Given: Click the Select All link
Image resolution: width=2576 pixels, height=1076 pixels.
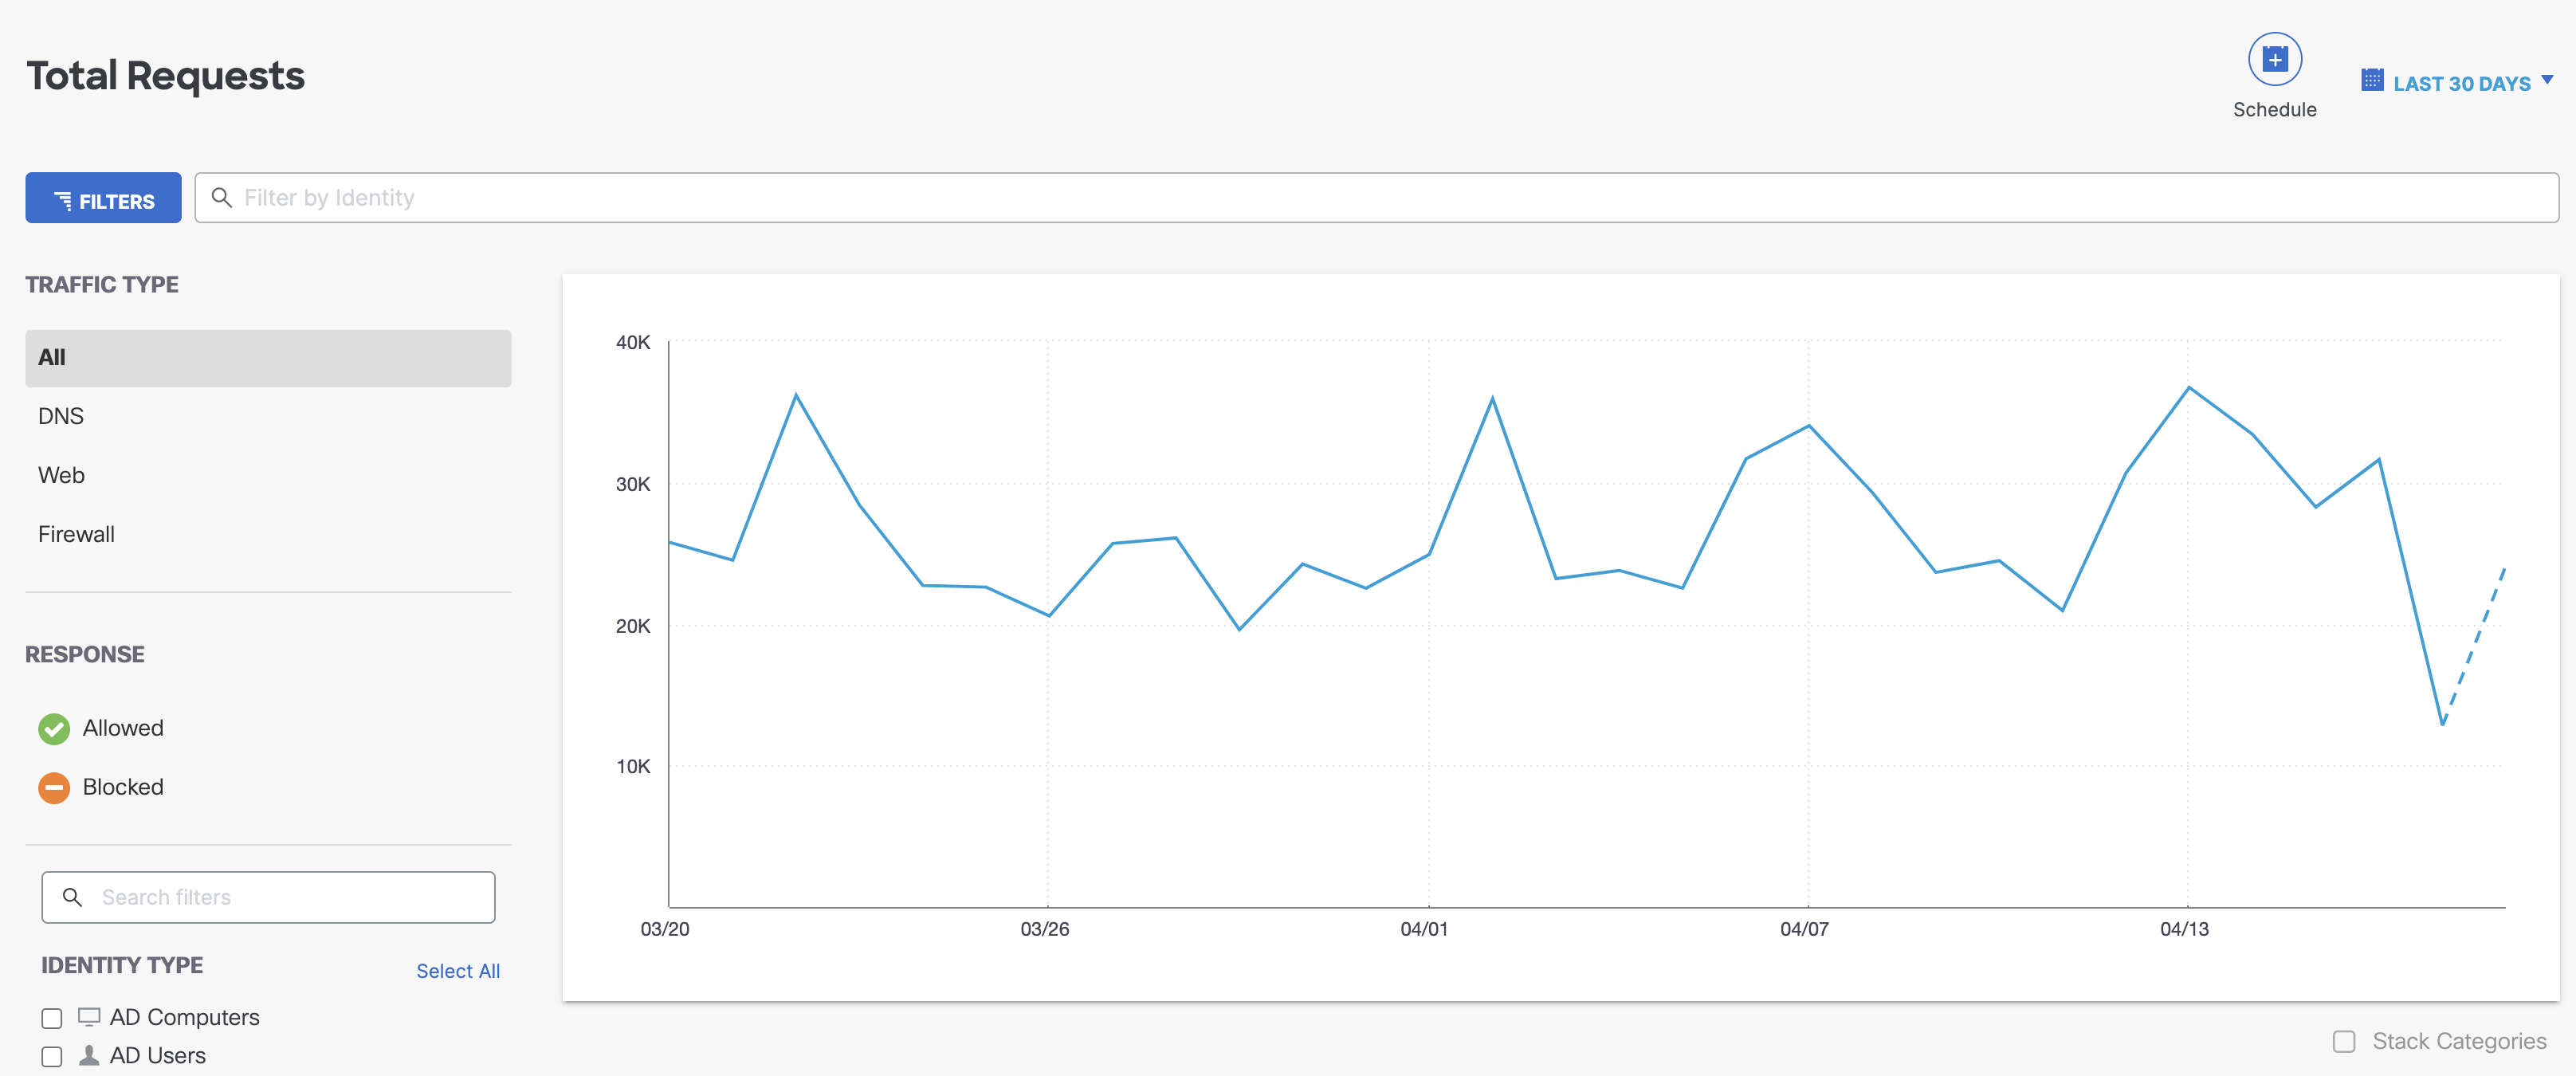Looking at the screenshot, I should 458,971.
